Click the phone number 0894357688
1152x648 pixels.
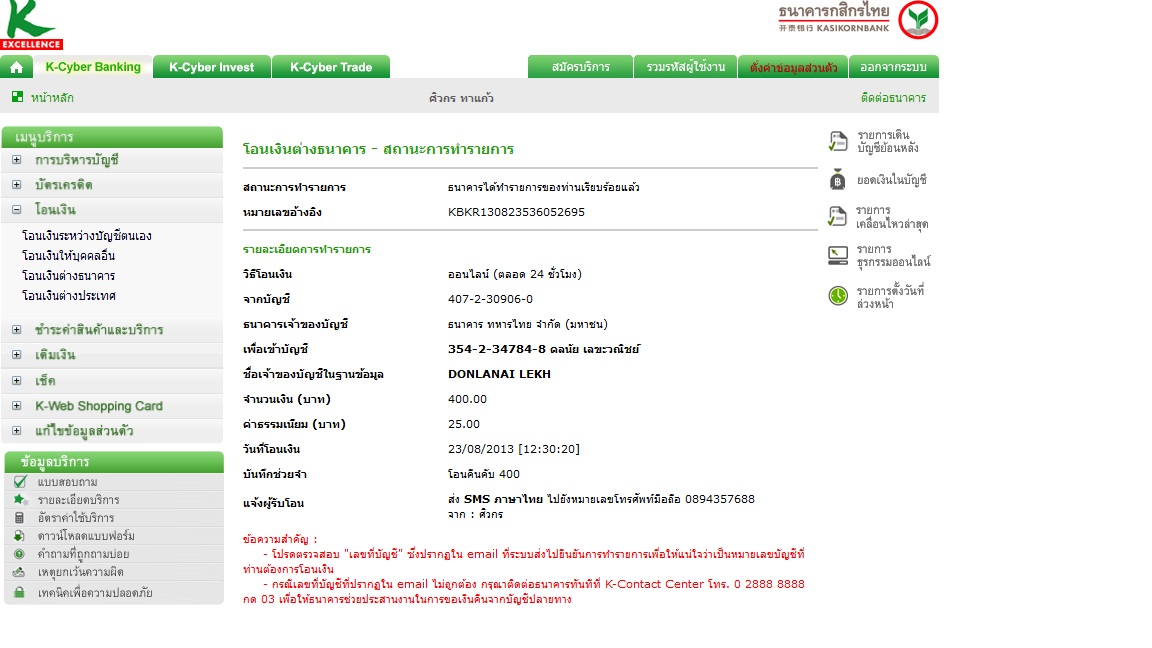point(720,499)
